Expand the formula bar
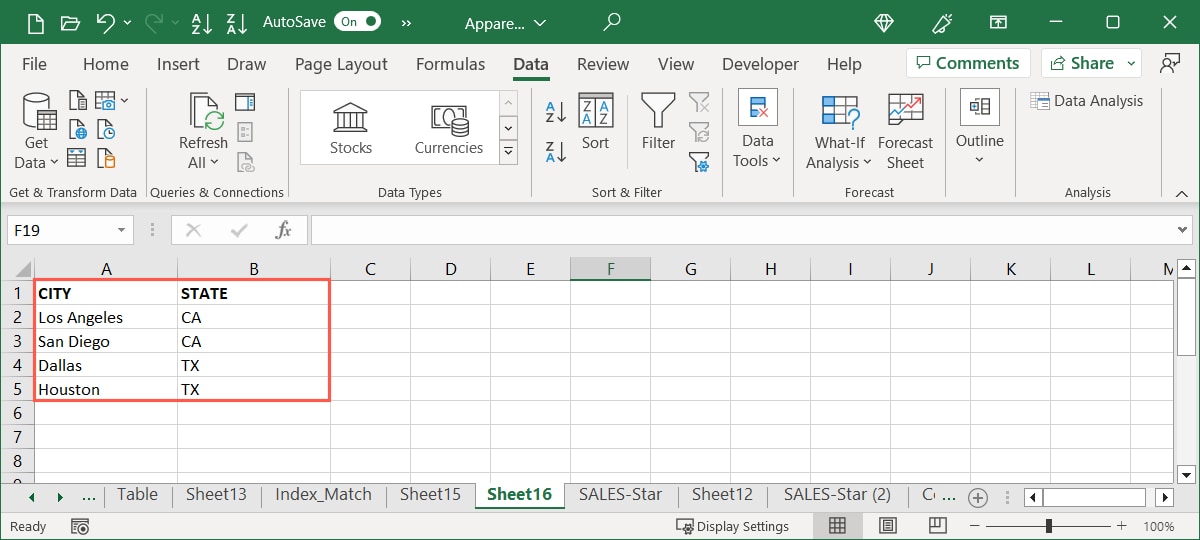The height and width of the screenshot is (540, 1200). click(x=1184, y=230)
